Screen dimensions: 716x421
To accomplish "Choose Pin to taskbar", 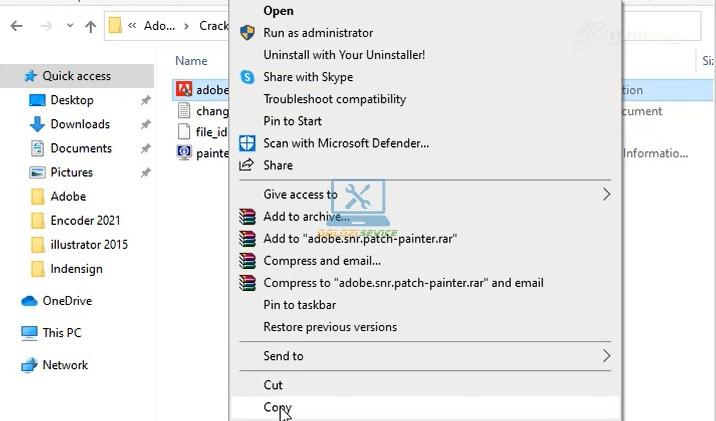I will coord(299,305).
